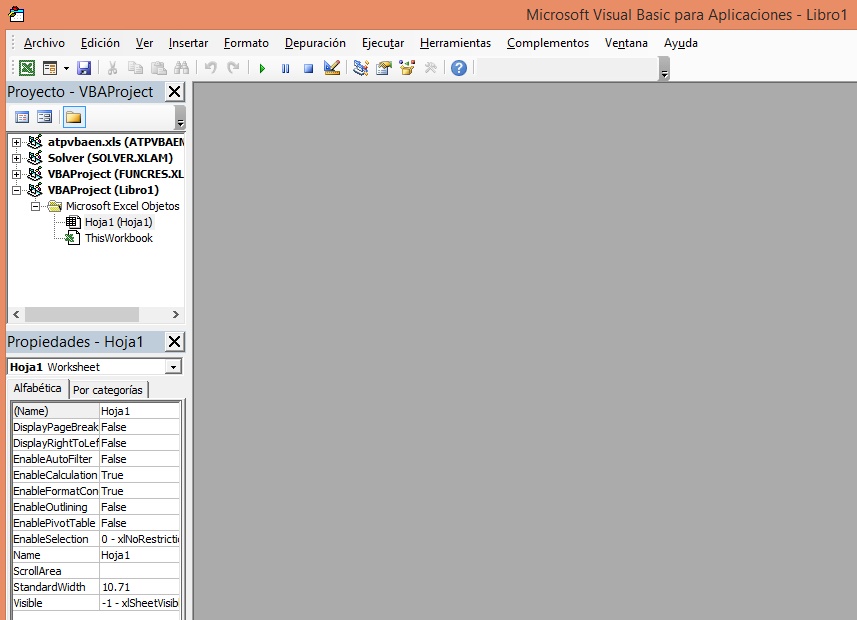The width and height of the screenshot is (857, 620).
Task: Click the View Code icon in Proyecto panel
Action: 22,117
